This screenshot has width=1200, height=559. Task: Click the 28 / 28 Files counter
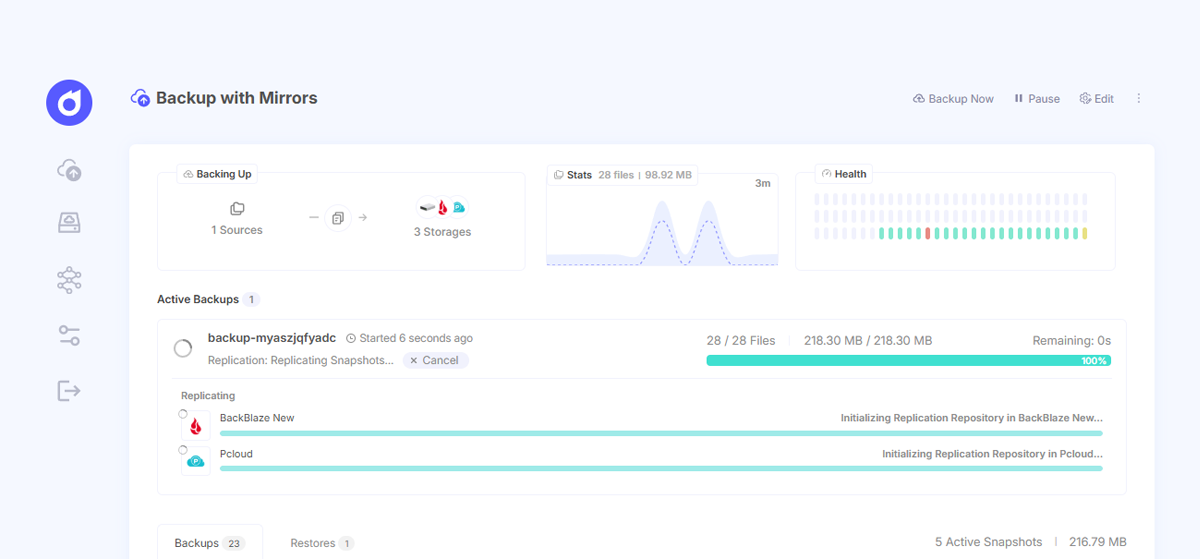(741, 341)
